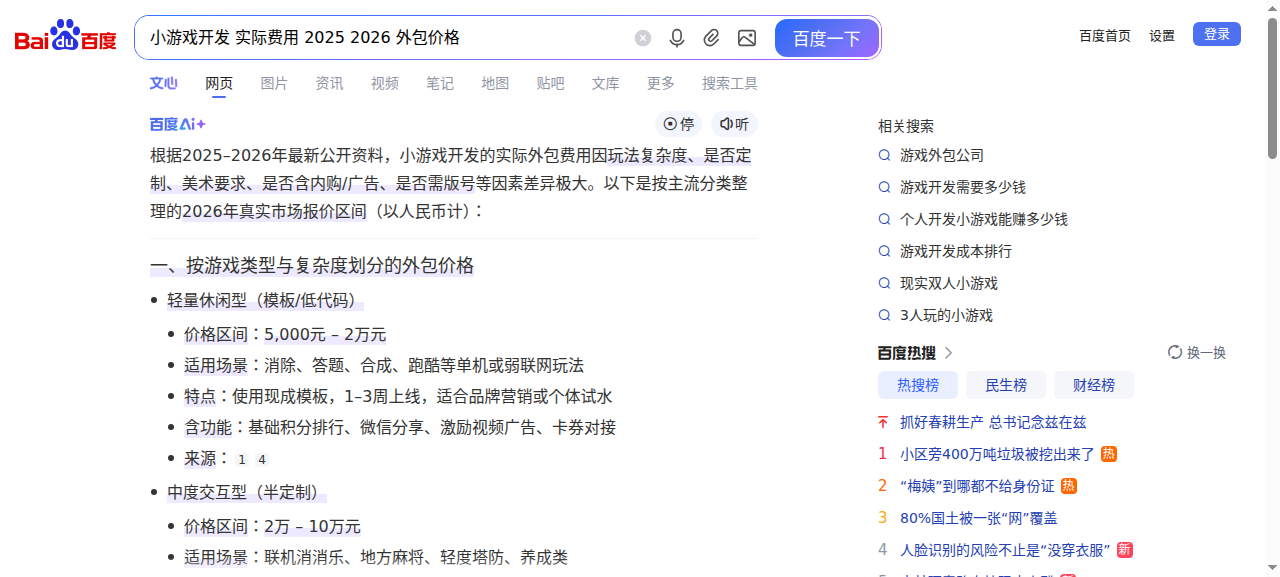Image resolution: width=1280 pixels, height=577 pixels.
Task: Click related search 游戏外包公司
Action: click(x=941, y=155)
